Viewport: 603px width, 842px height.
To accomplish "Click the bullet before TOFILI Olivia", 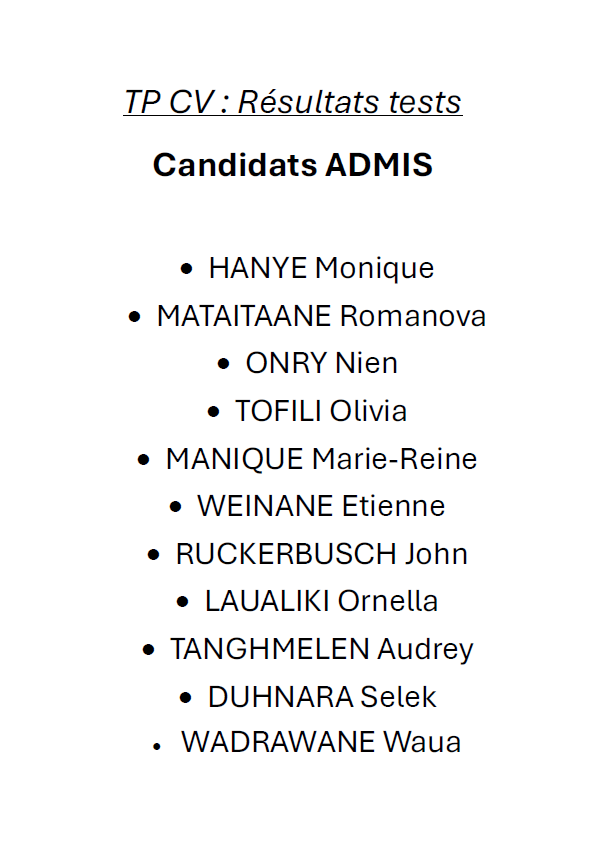I will coord(214,412).
